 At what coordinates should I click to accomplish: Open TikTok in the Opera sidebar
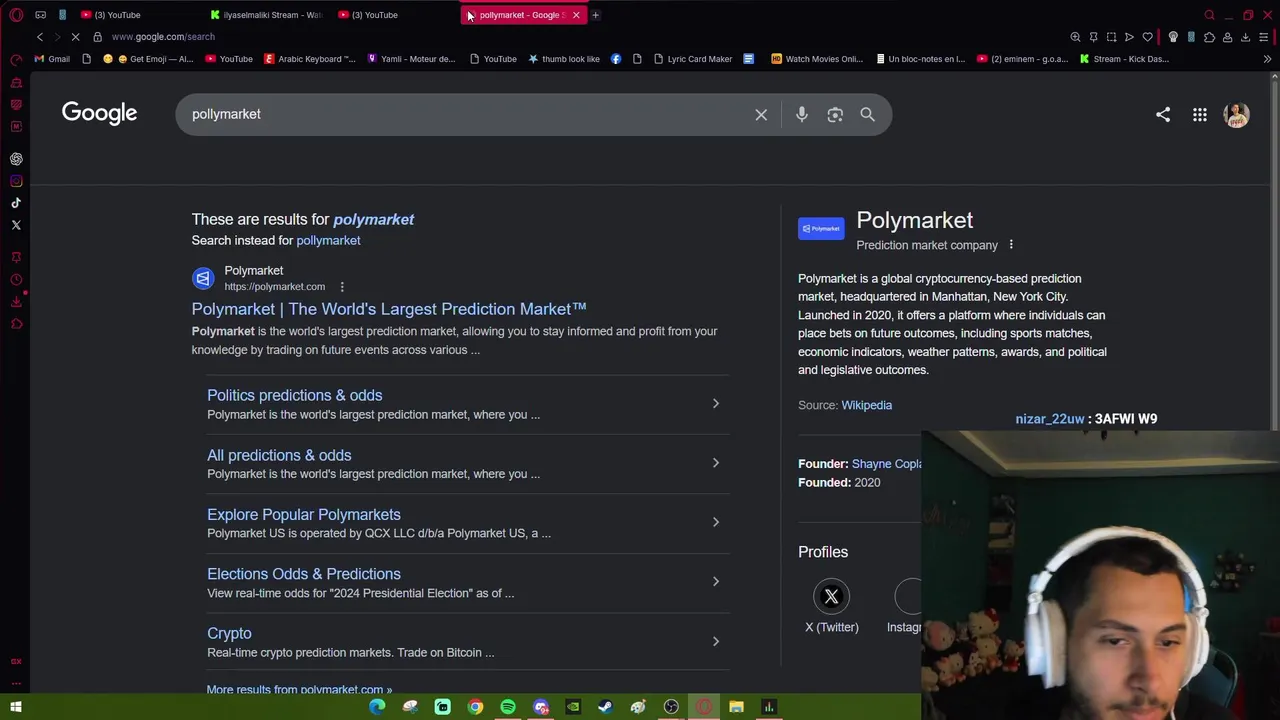16,203
